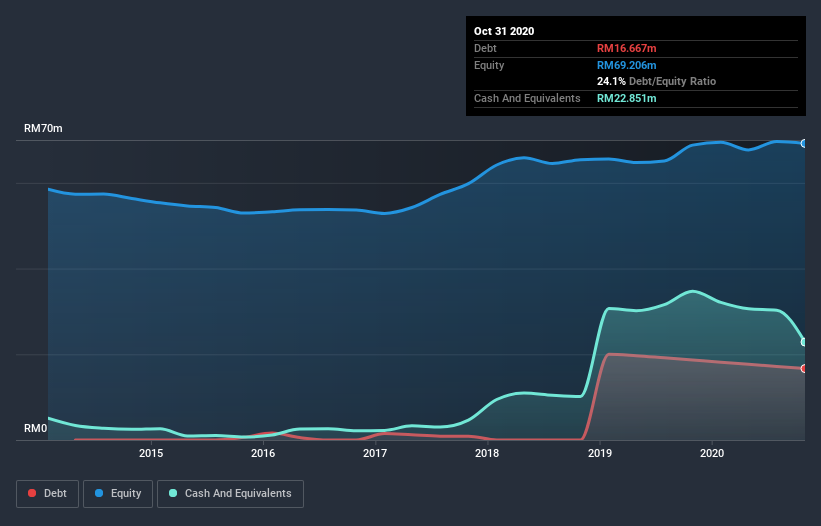Click the 2019 x-axis label
Viewport: 821px width, 526px height.
600,453
